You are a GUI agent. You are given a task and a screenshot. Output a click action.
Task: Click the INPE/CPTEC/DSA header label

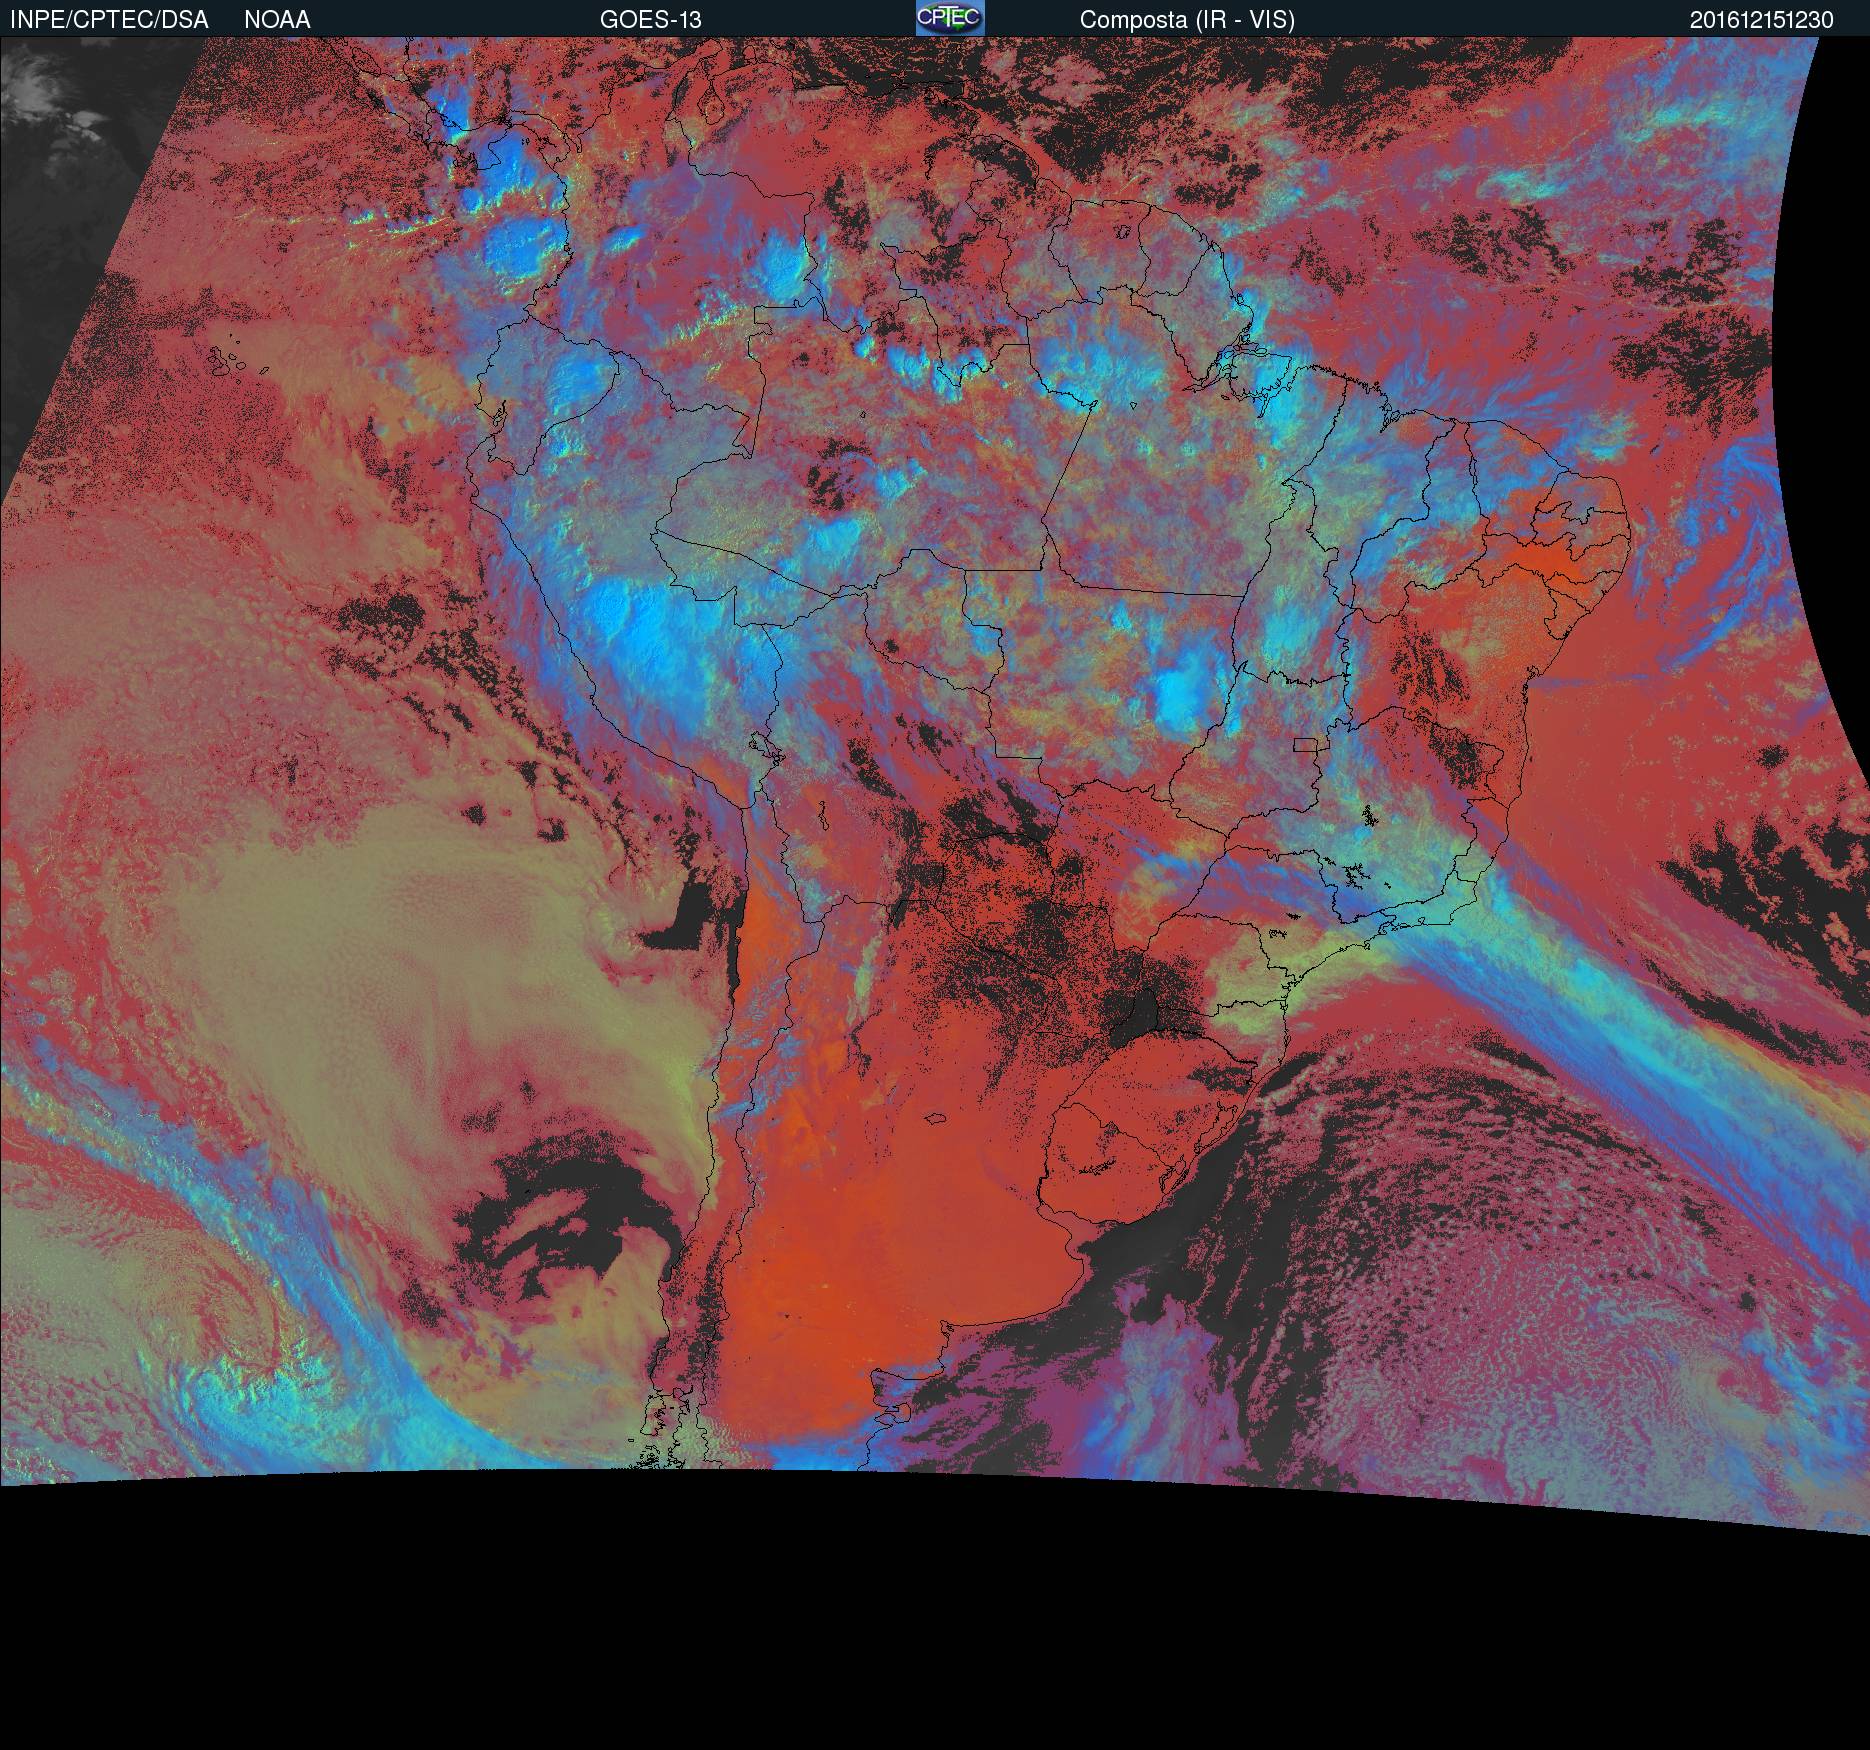[109, 20]
